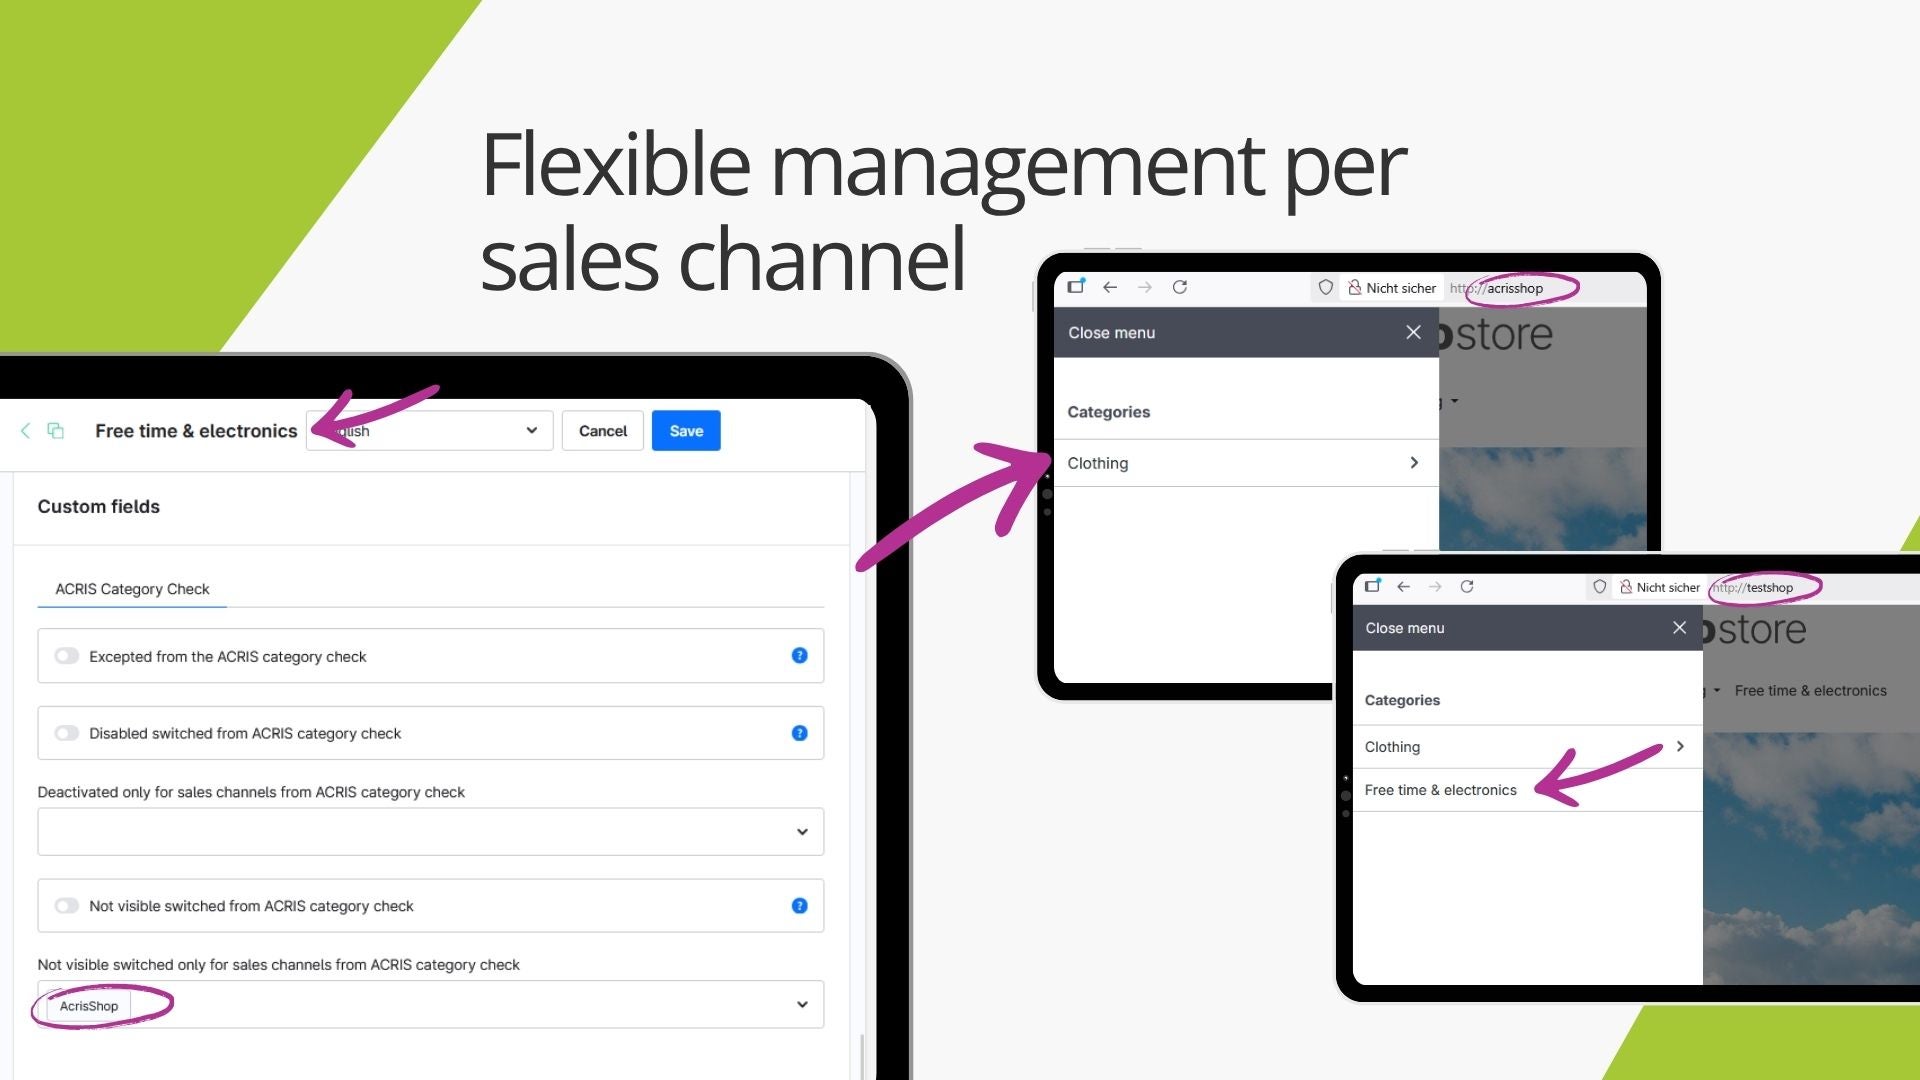This screenshot has width=1920, height=1080.
Task: Remove or select the AcrisShop tag
Action: pyautogui.click(x=89, y=1006)
